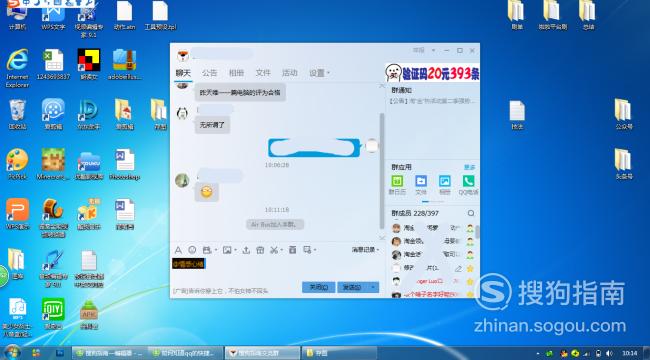This screenshot has height=360, width=650.
Task: Switch to the 文件 files tab
Action: click(263, 73)
